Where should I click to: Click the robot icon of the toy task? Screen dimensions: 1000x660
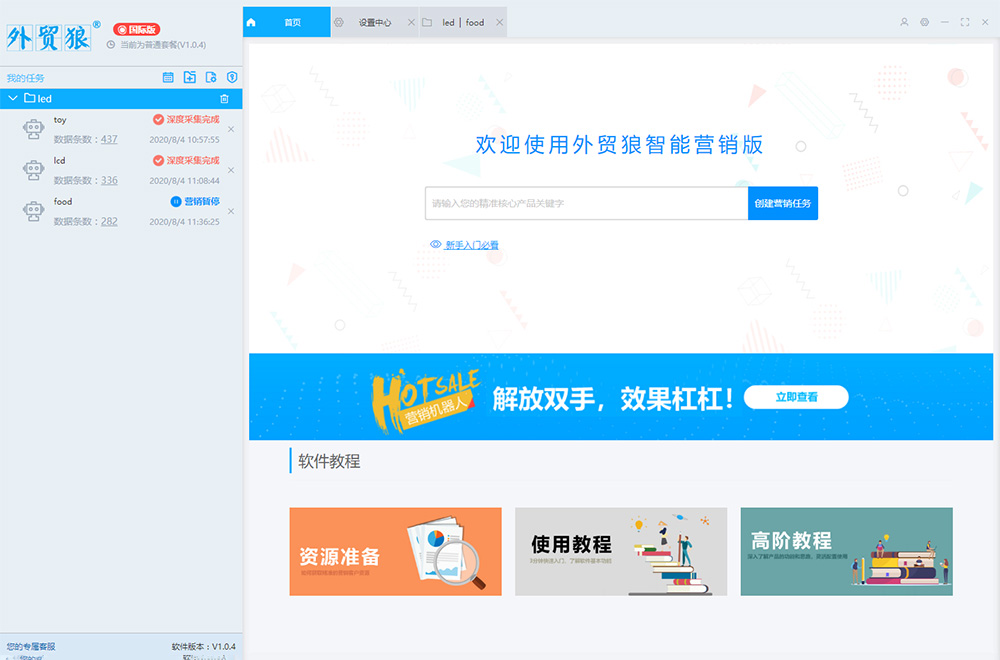(33, 129)
